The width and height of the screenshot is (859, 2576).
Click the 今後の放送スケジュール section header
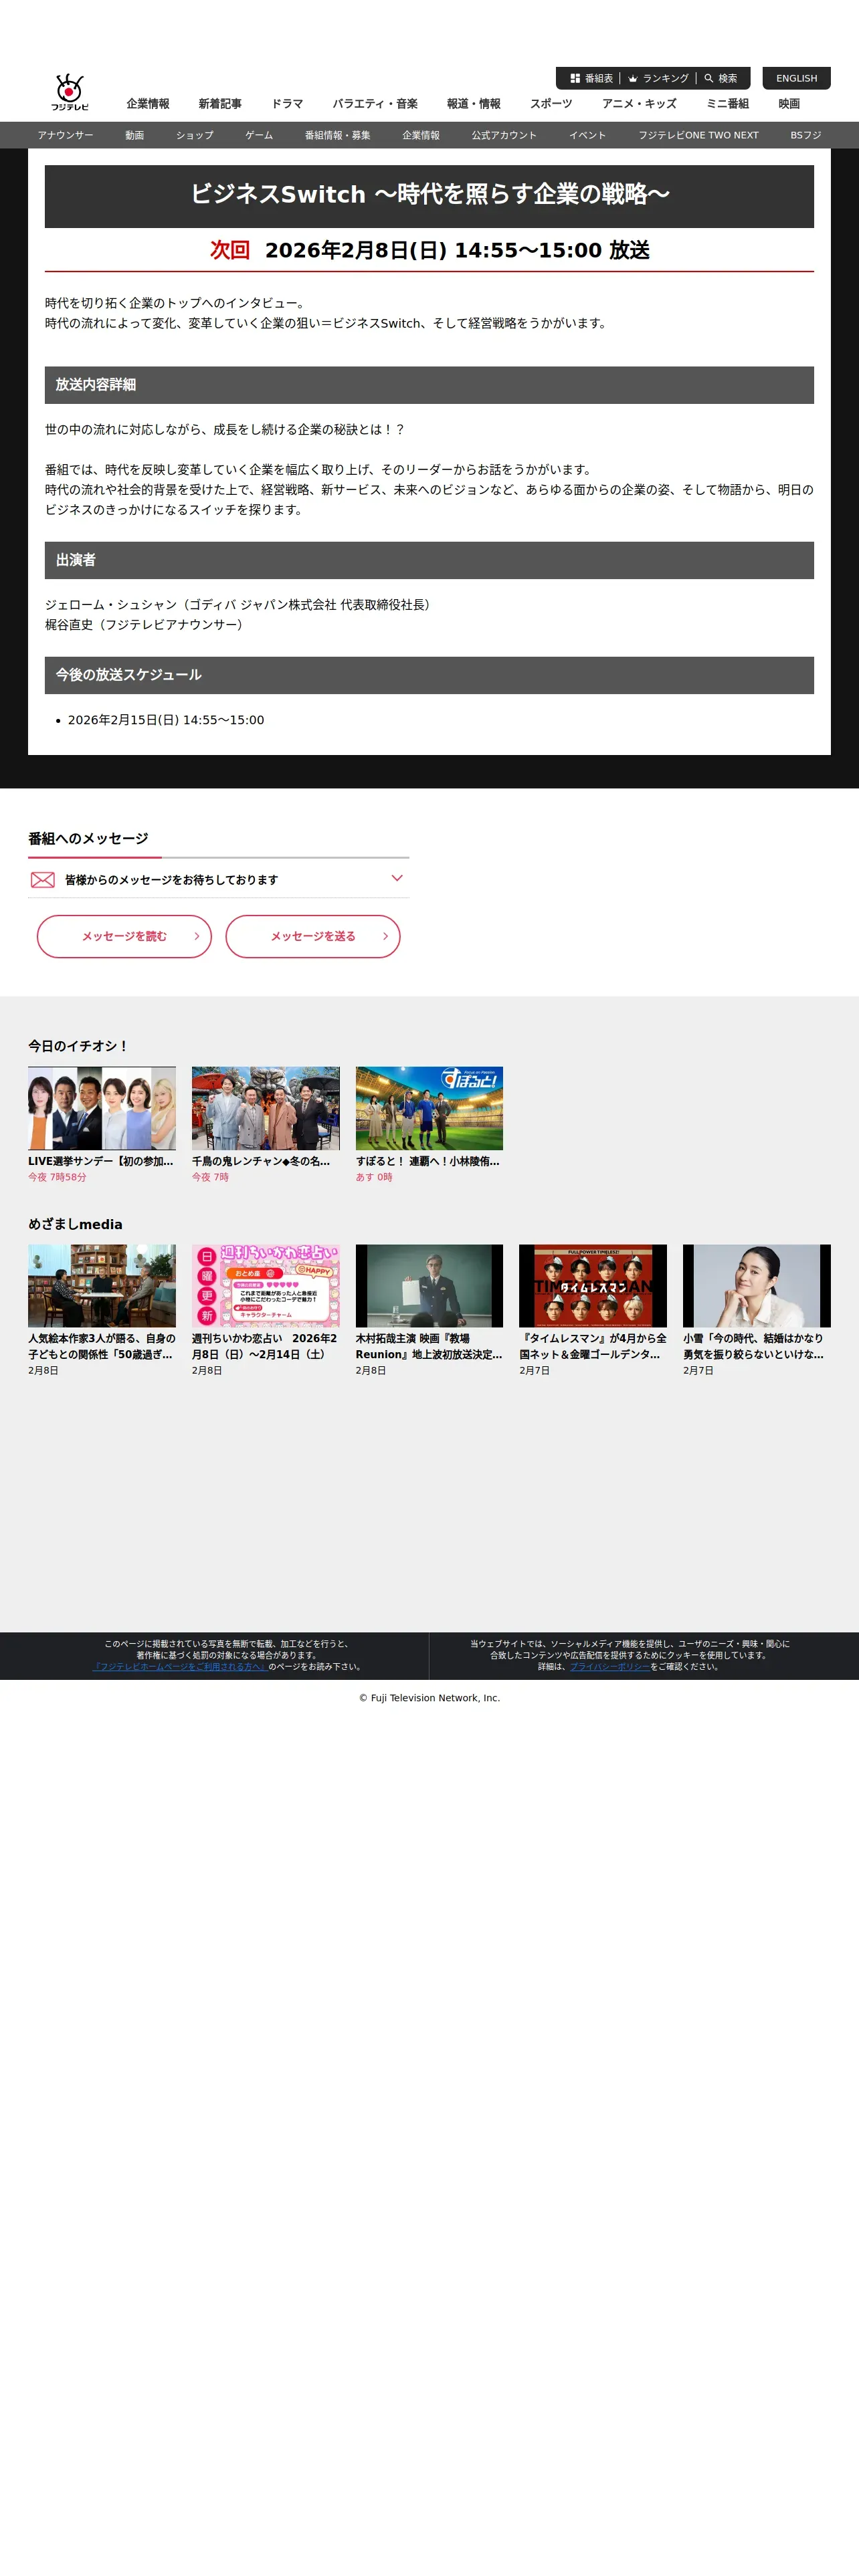(429, 675)
